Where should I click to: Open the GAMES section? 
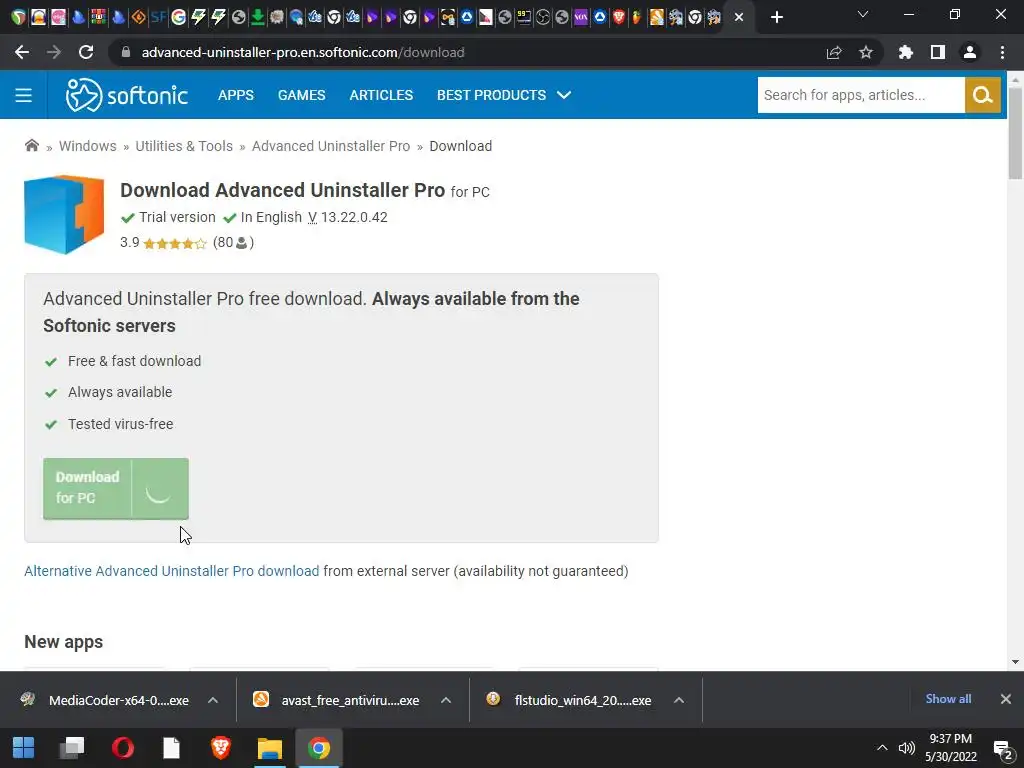click(301, 95)
